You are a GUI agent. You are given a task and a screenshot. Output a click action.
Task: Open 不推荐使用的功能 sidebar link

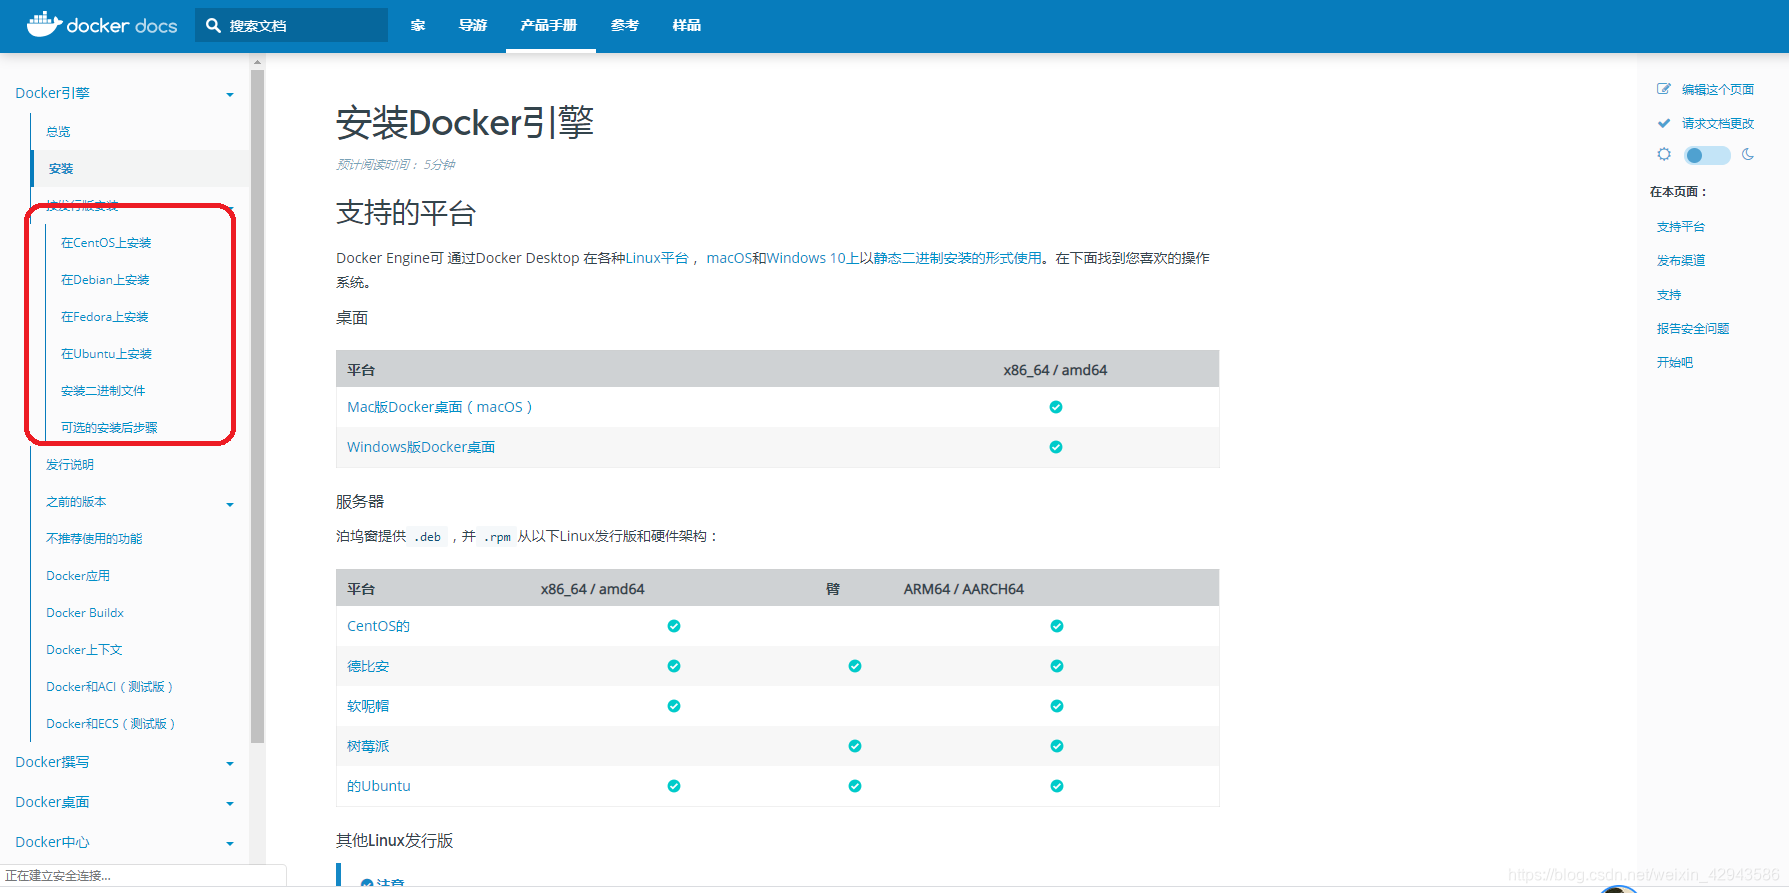tap(94, 539)
